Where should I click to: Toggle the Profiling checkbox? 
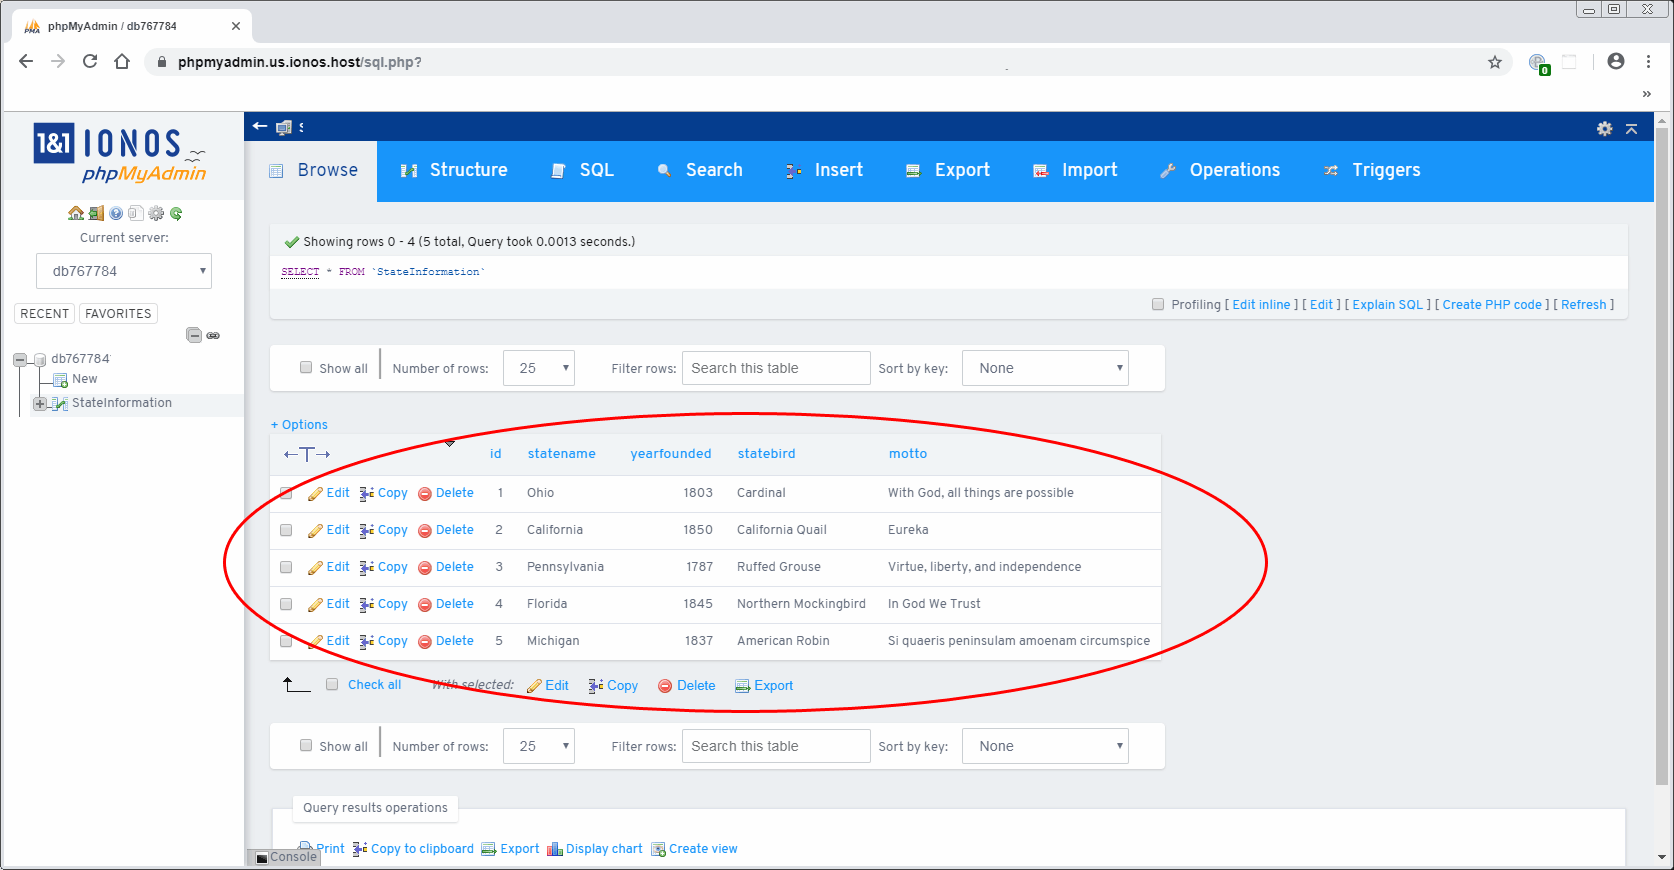pyautogui.click(x=1158, y=304)
